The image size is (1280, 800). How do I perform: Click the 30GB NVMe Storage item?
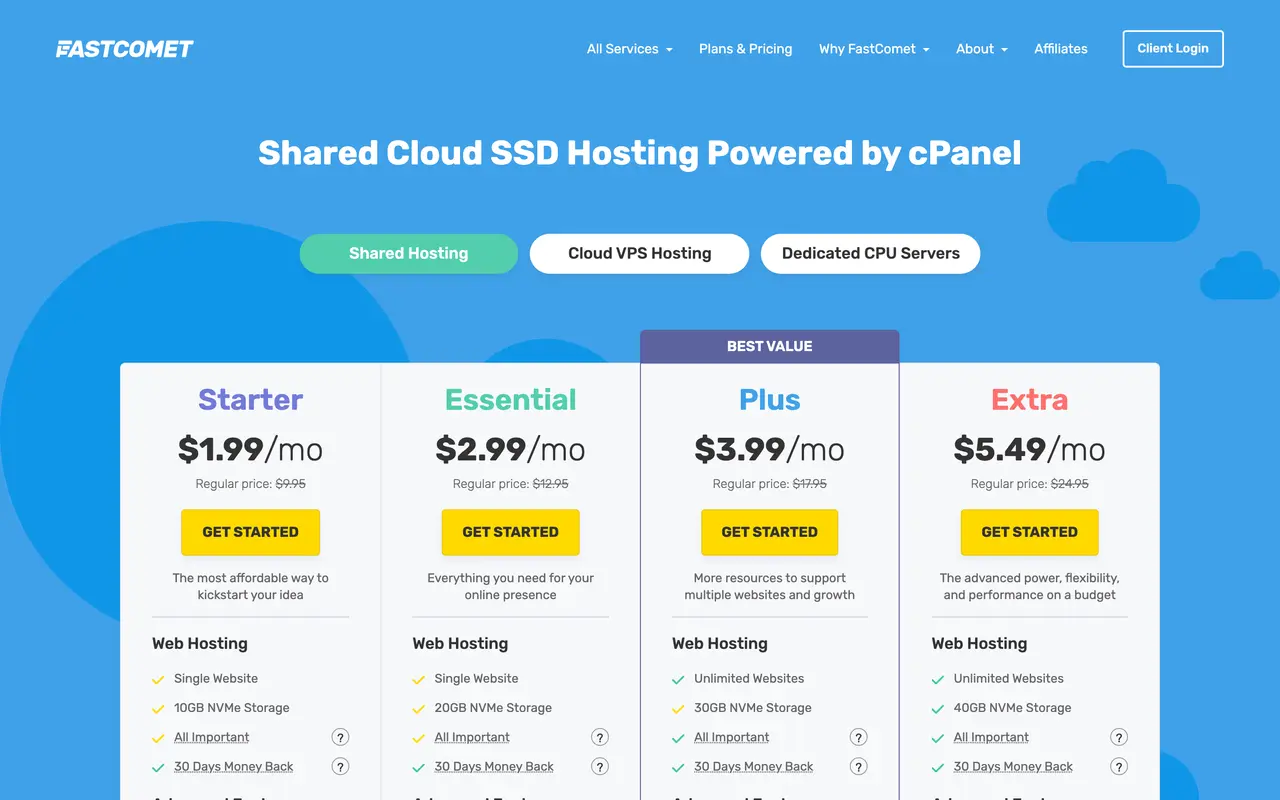[x=752, y=708]
